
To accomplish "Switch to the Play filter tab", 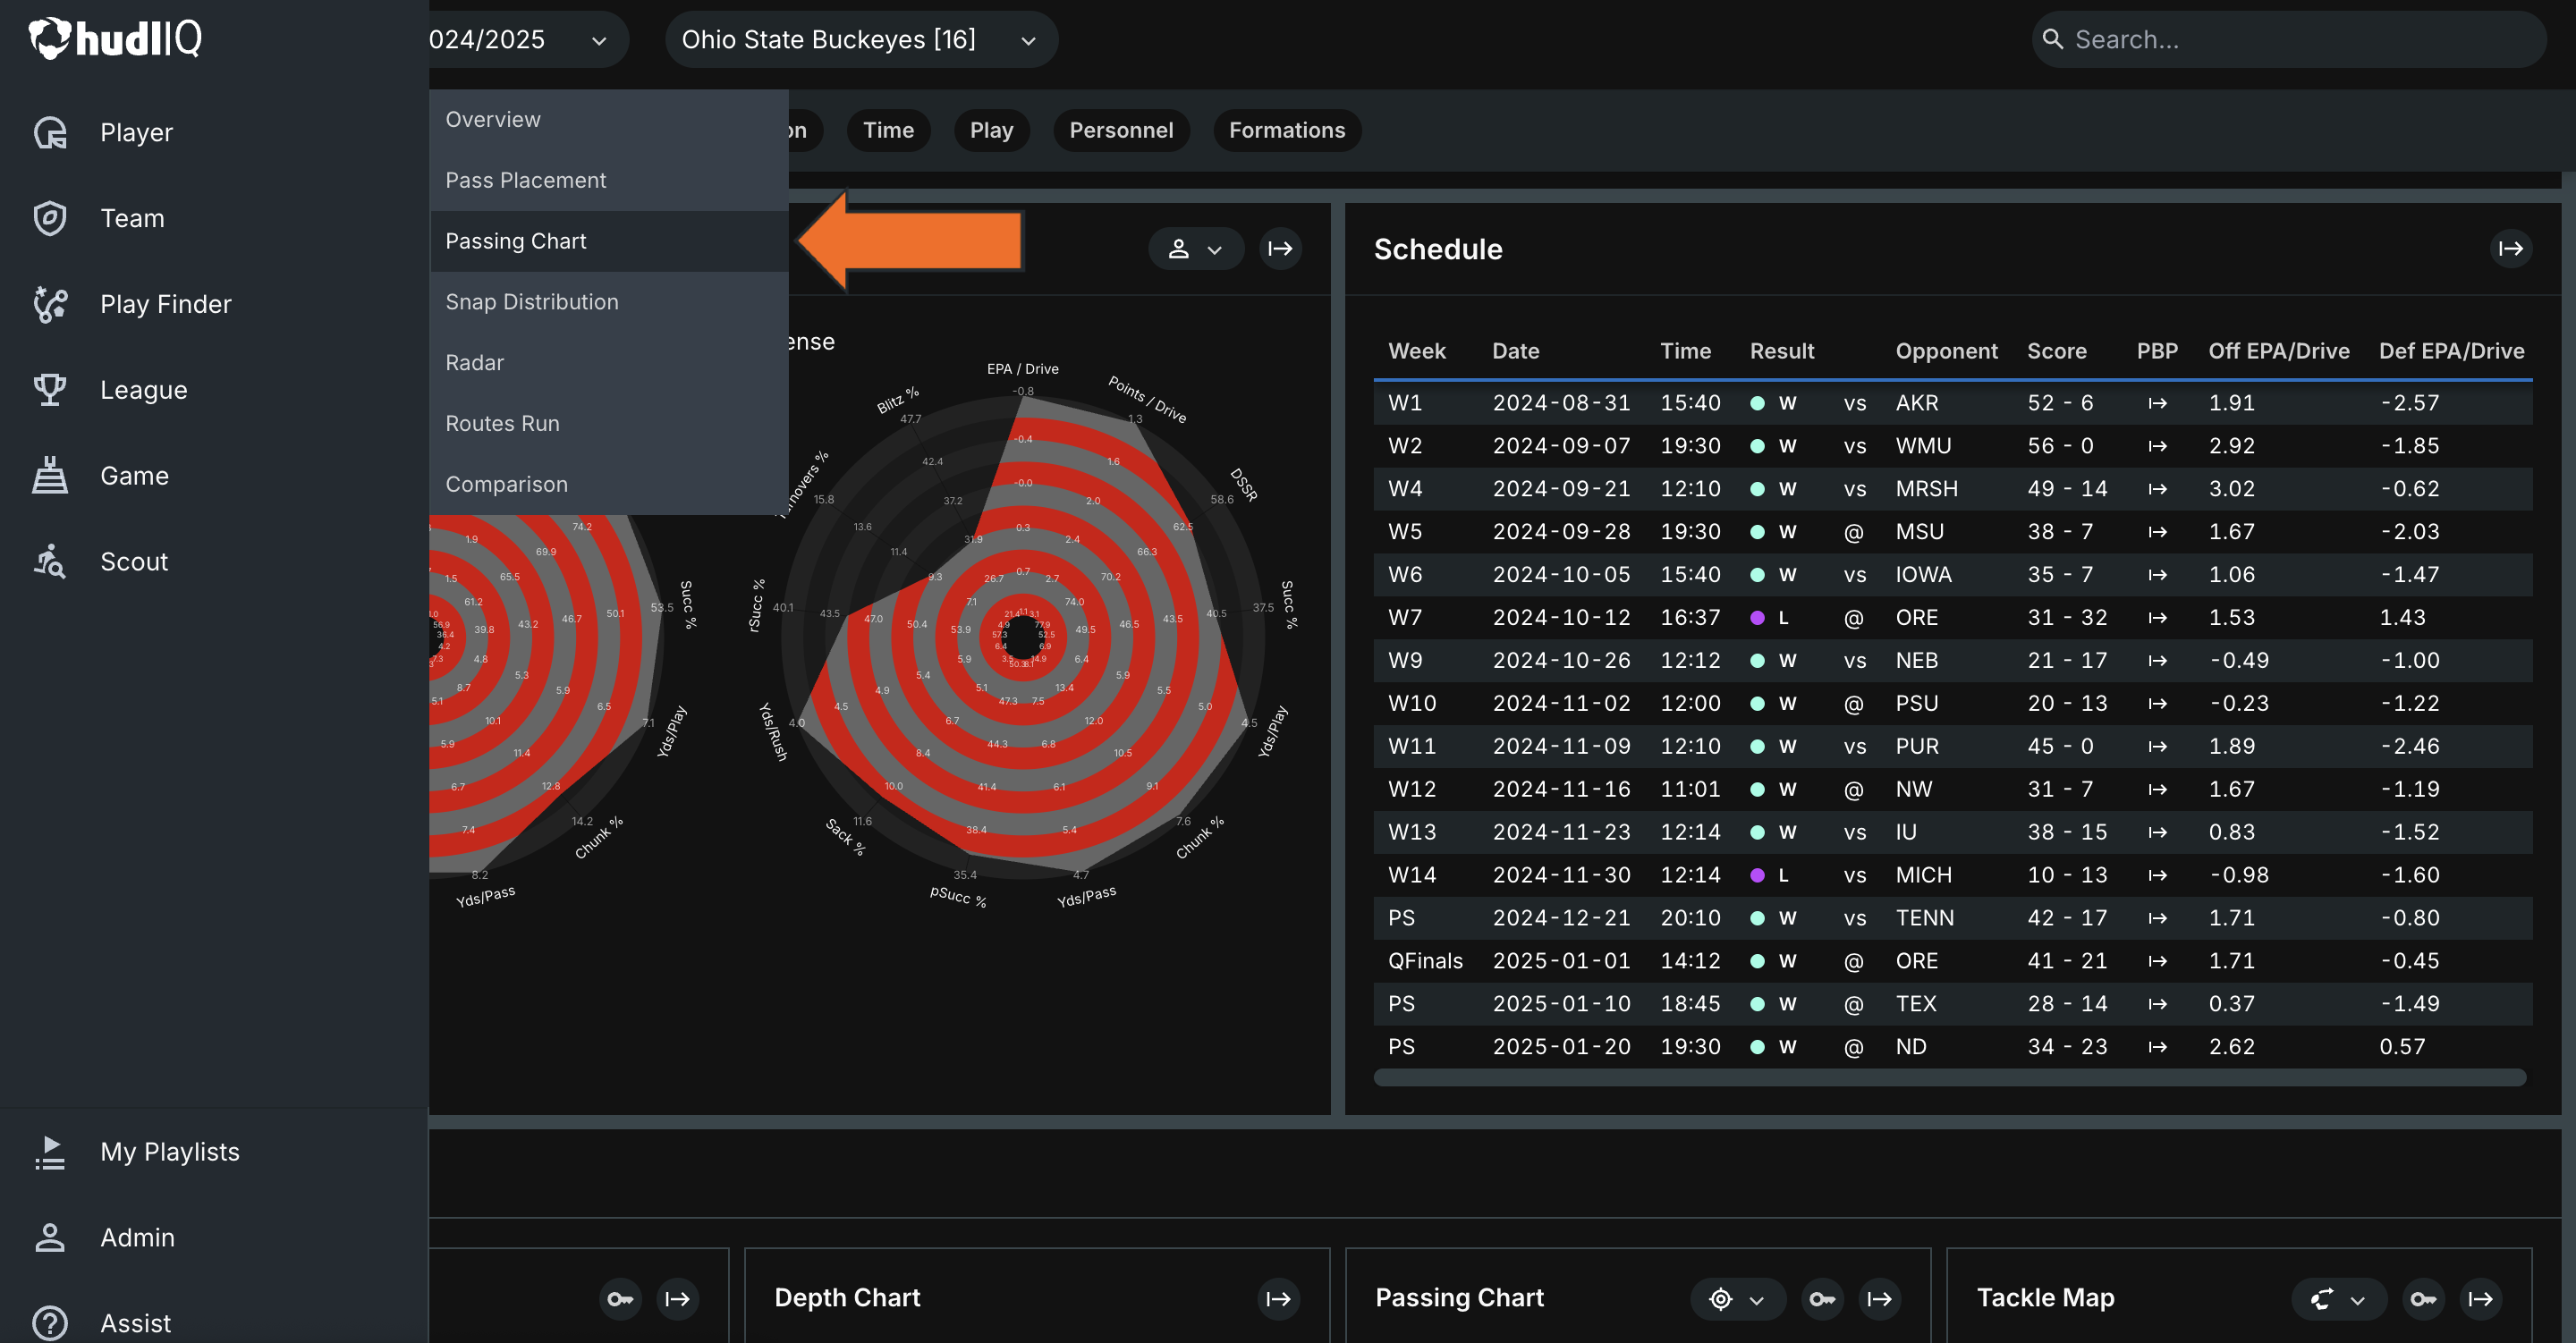I will (x=991, y=130).
